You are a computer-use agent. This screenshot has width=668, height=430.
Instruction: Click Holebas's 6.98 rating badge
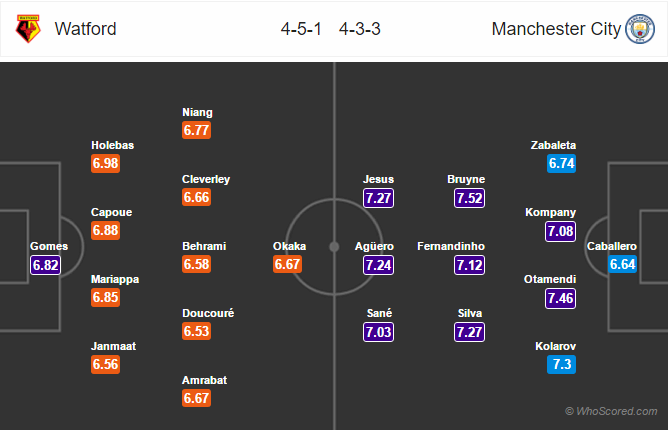(106, 164)
